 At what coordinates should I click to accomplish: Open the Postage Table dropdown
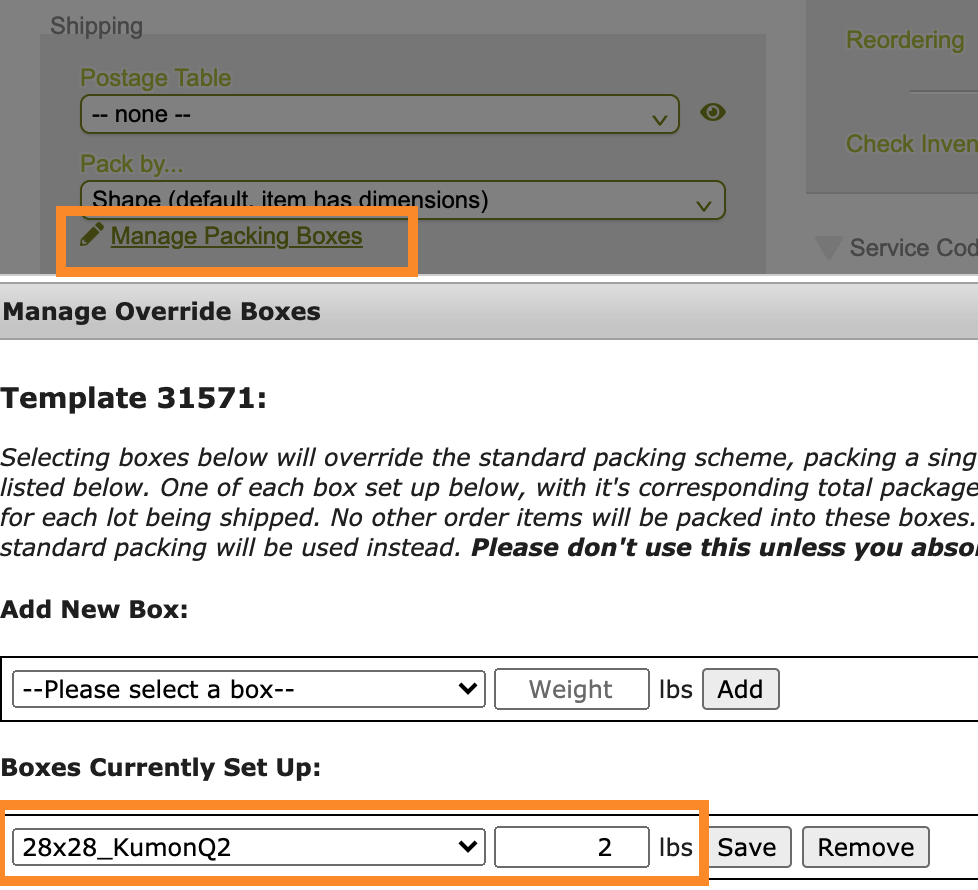pyautogui.click(x=379, y=115)
